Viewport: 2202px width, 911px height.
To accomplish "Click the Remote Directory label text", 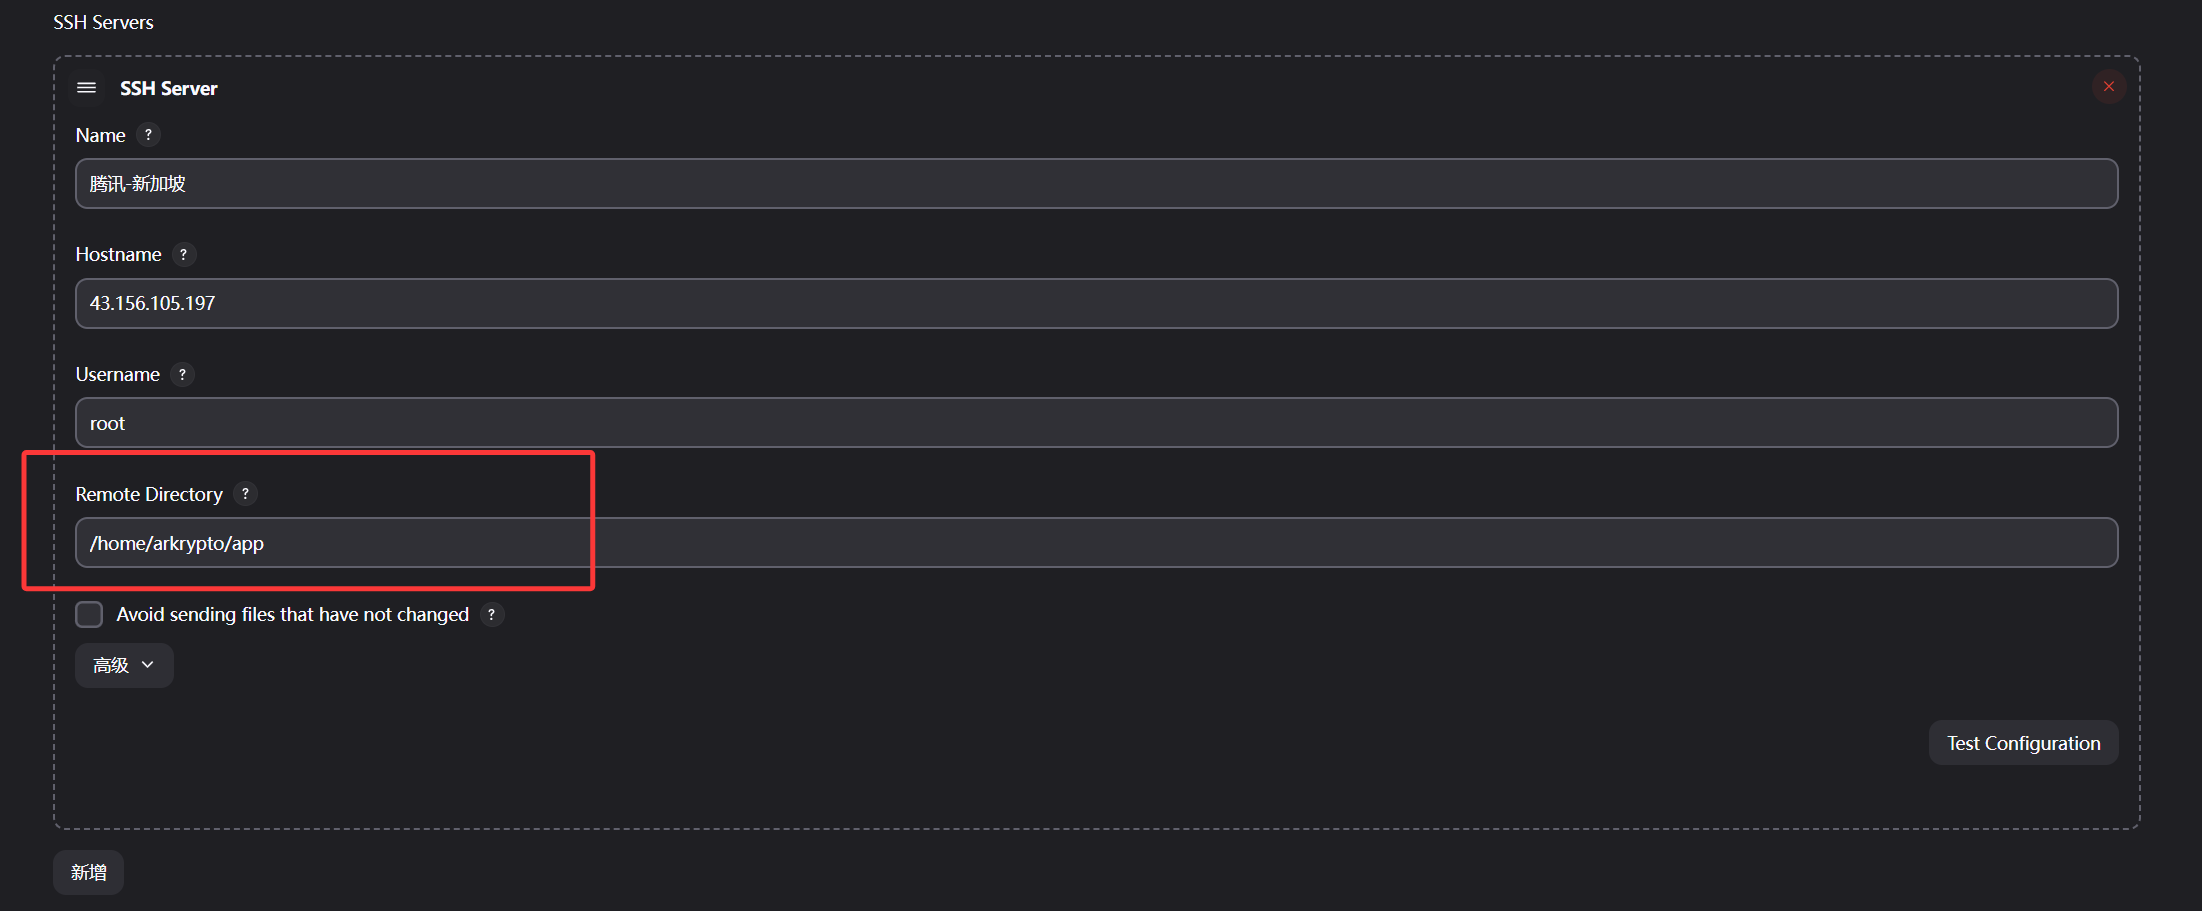I will 149,495.
